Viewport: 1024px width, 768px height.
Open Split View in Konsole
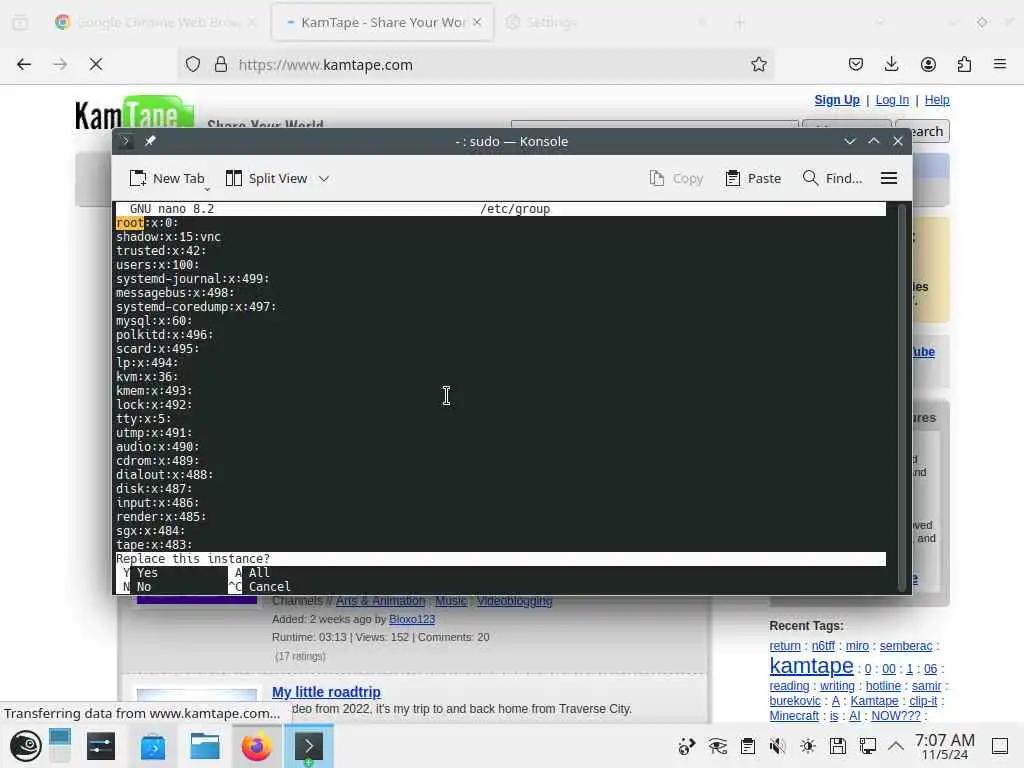[x=266, y=178]
